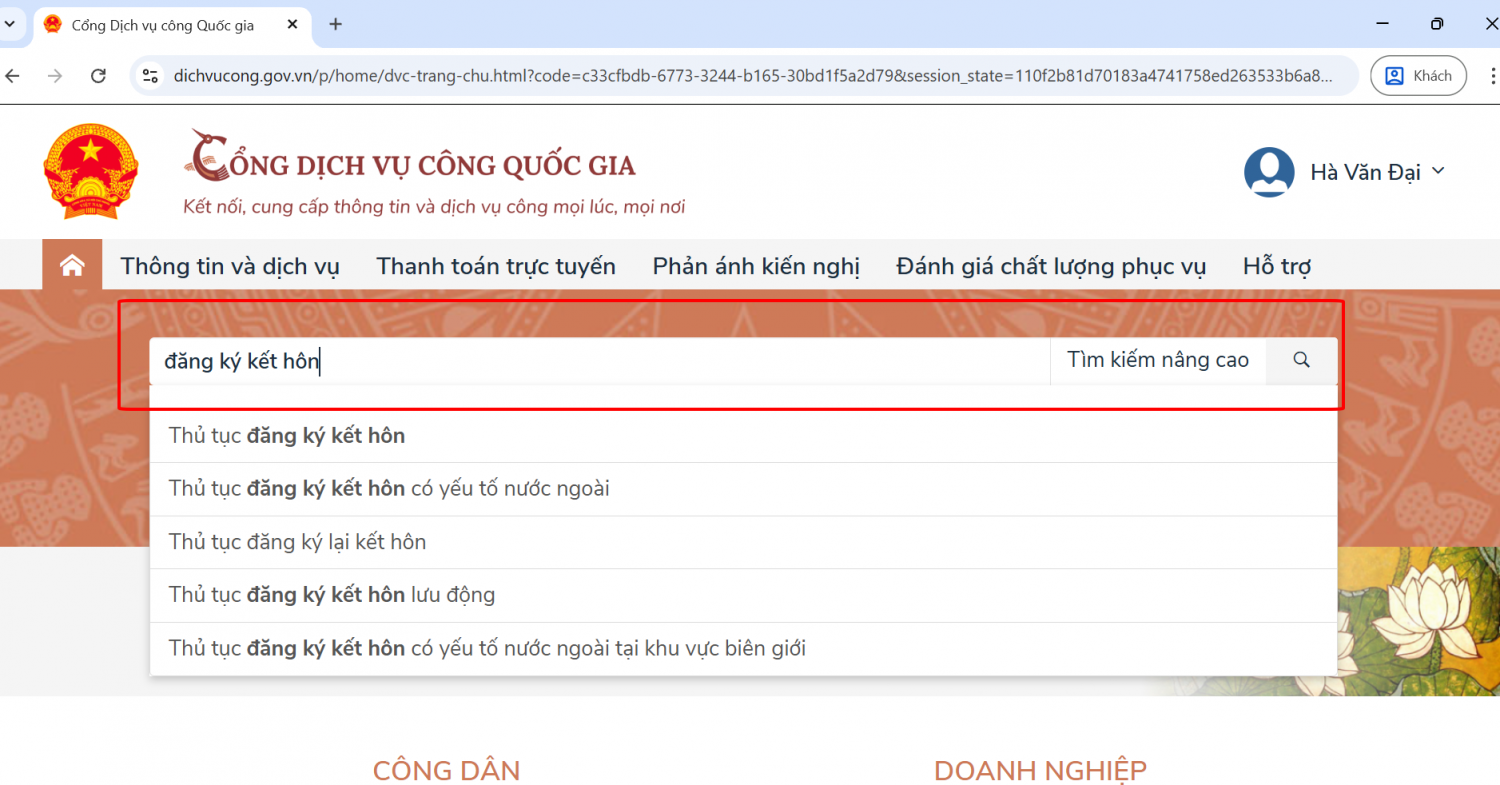
Task: Close the Cổng Dịch vụ công tab
Action: point(292,24)
